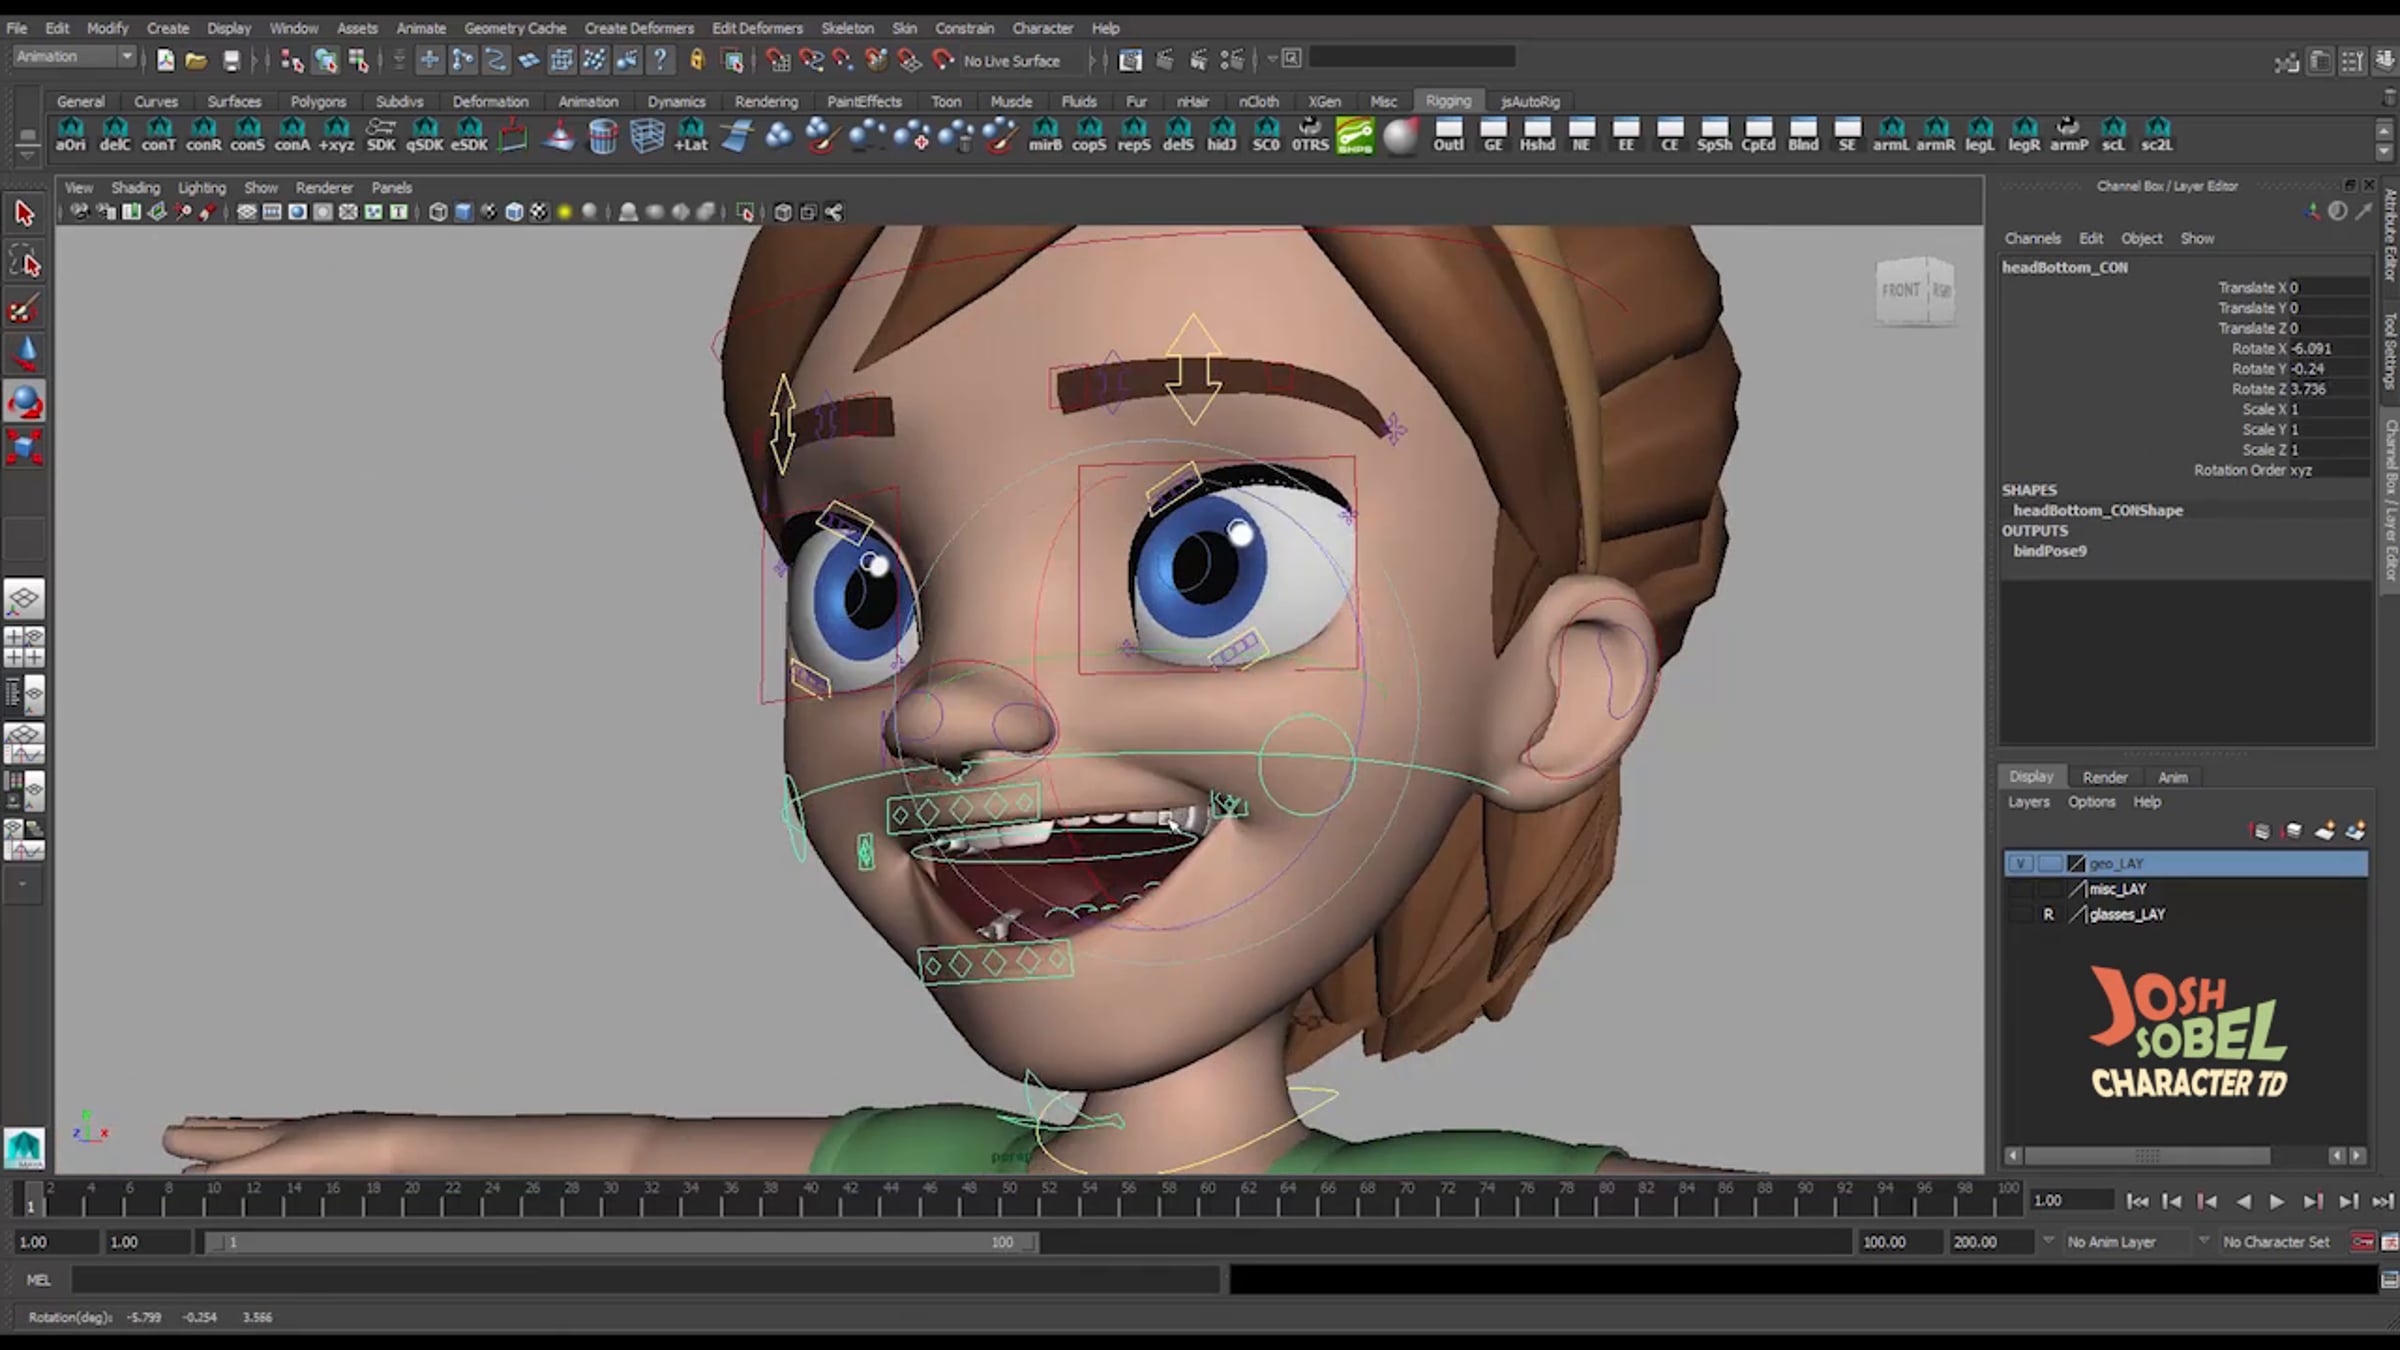This screenshot has width=2400, height=1350.
Task: Activate the Rotate tool sphere icon
Action: (x=25, y=402)
